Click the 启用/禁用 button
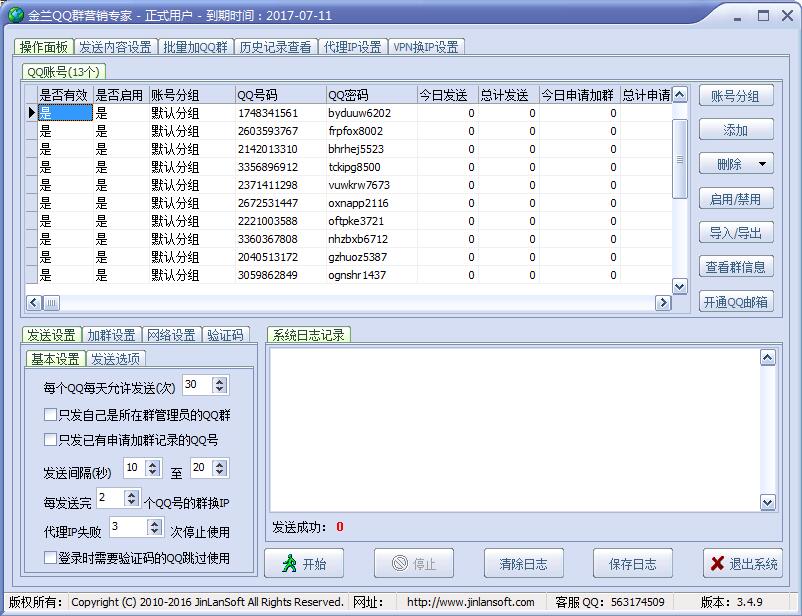This screenshot has width=802, height=616. tap(736, 199)
